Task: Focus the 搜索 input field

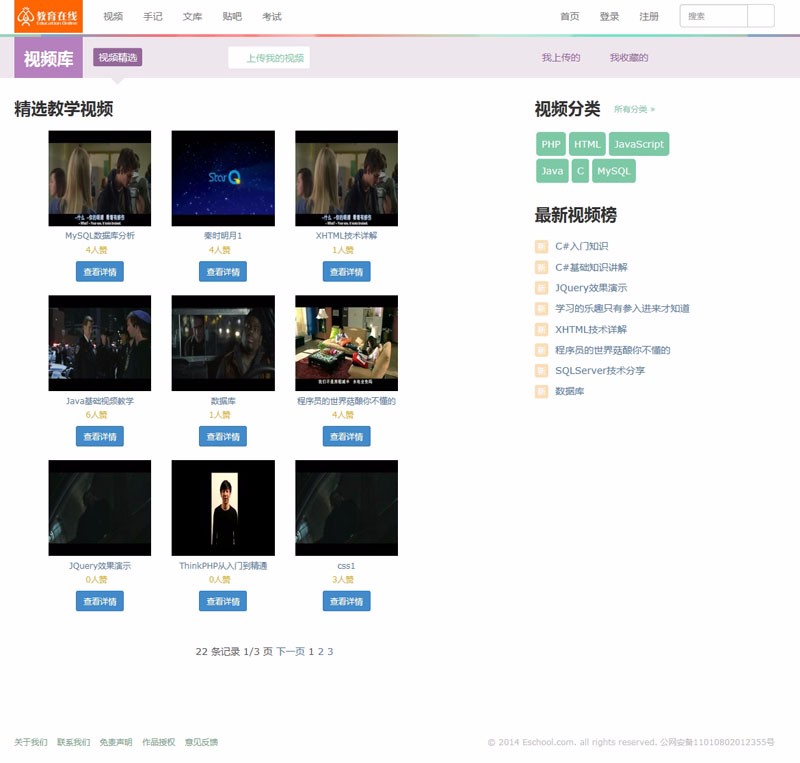Action: point(714,16)
